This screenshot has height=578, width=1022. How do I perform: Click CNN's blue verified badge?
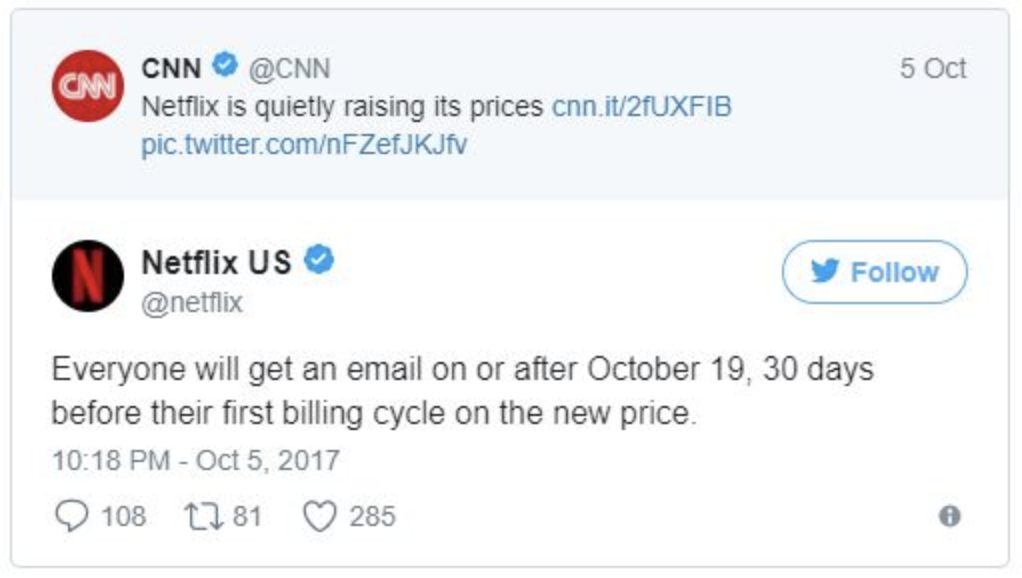[226, 67]
